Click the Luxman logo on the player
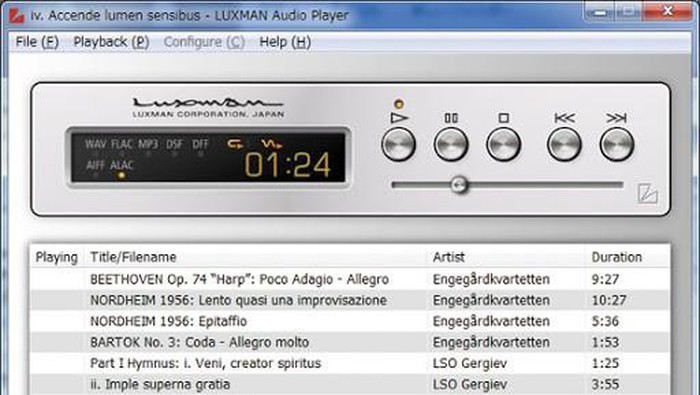The height and width of the screenshot is (395, 700). coord(208,107)
